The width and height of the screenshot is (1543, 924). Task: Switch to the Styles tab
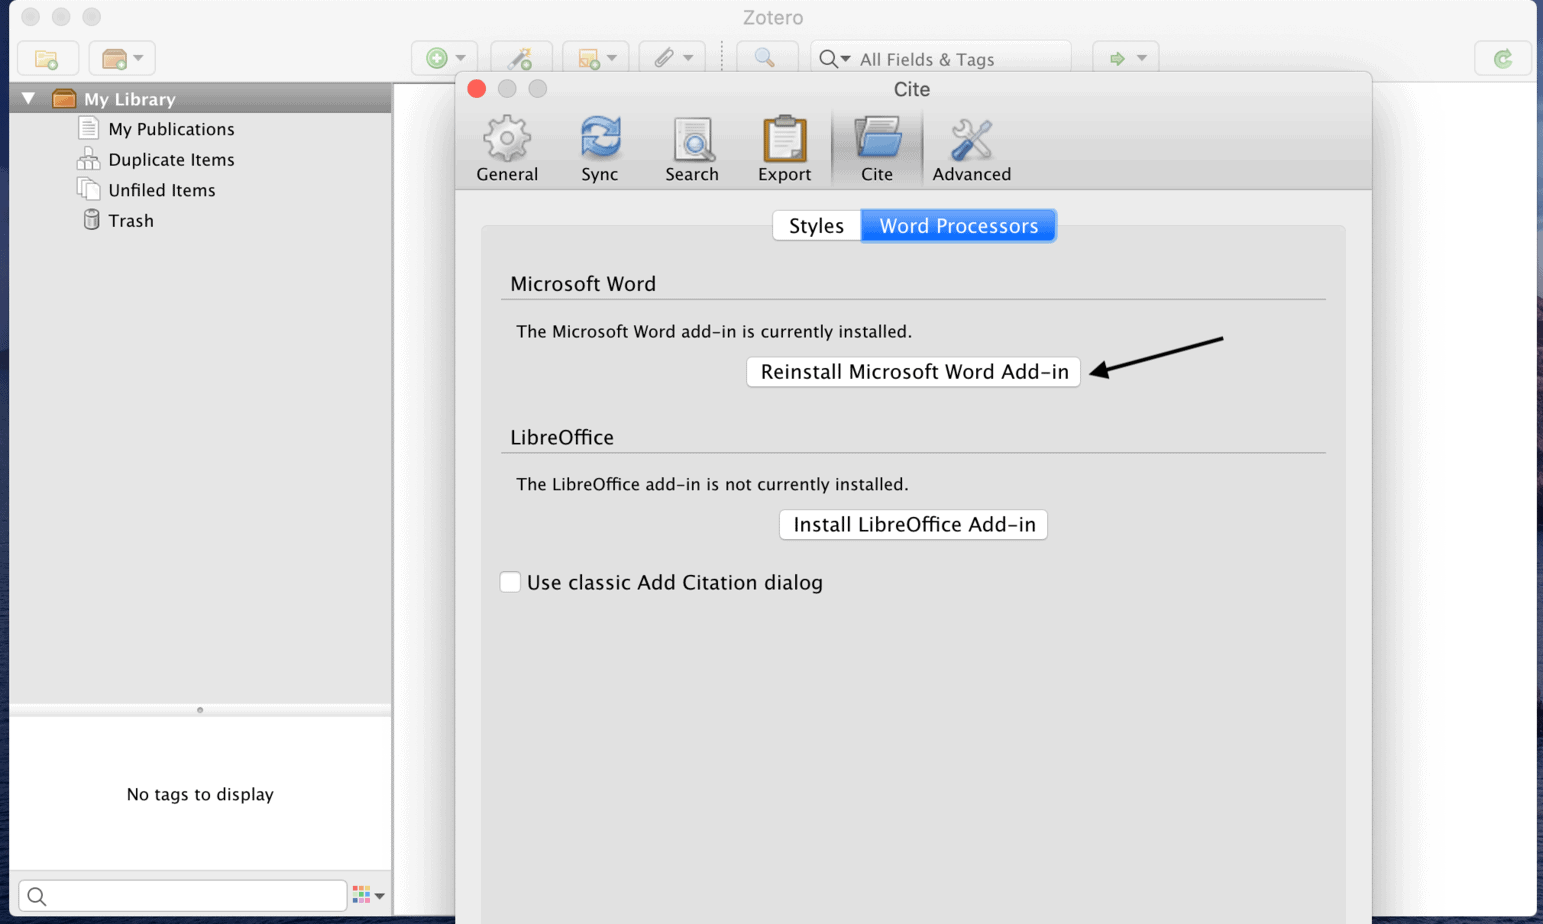point(815,225)
